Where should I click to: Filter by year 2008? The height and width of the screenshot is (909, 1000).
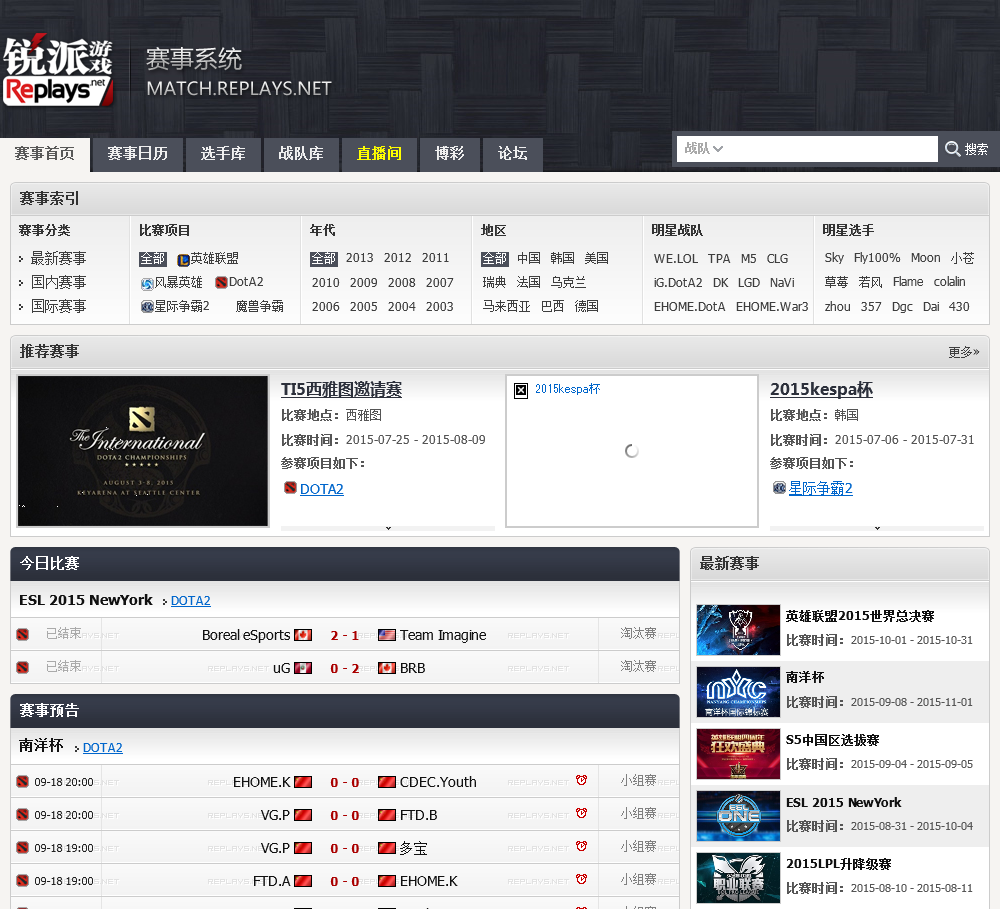coord(402,283)
